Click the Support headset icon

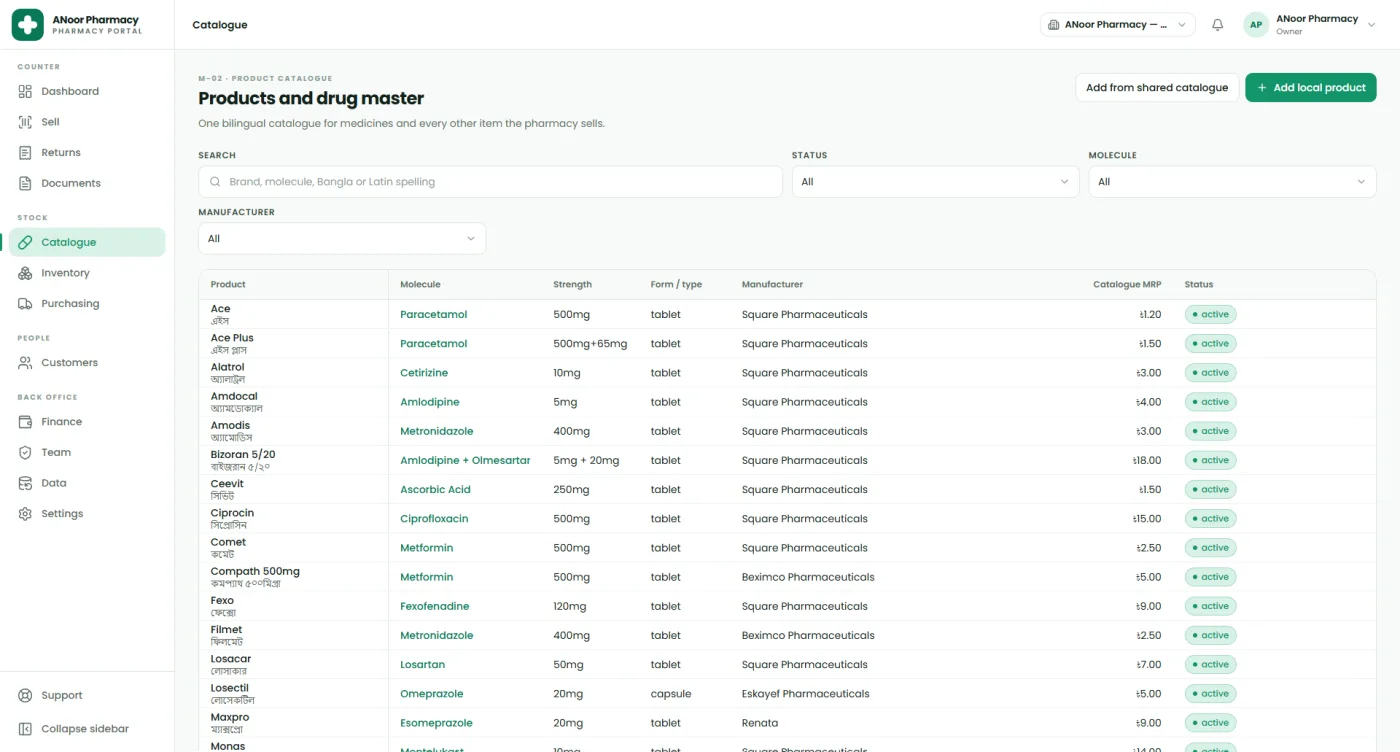(26, 695)
